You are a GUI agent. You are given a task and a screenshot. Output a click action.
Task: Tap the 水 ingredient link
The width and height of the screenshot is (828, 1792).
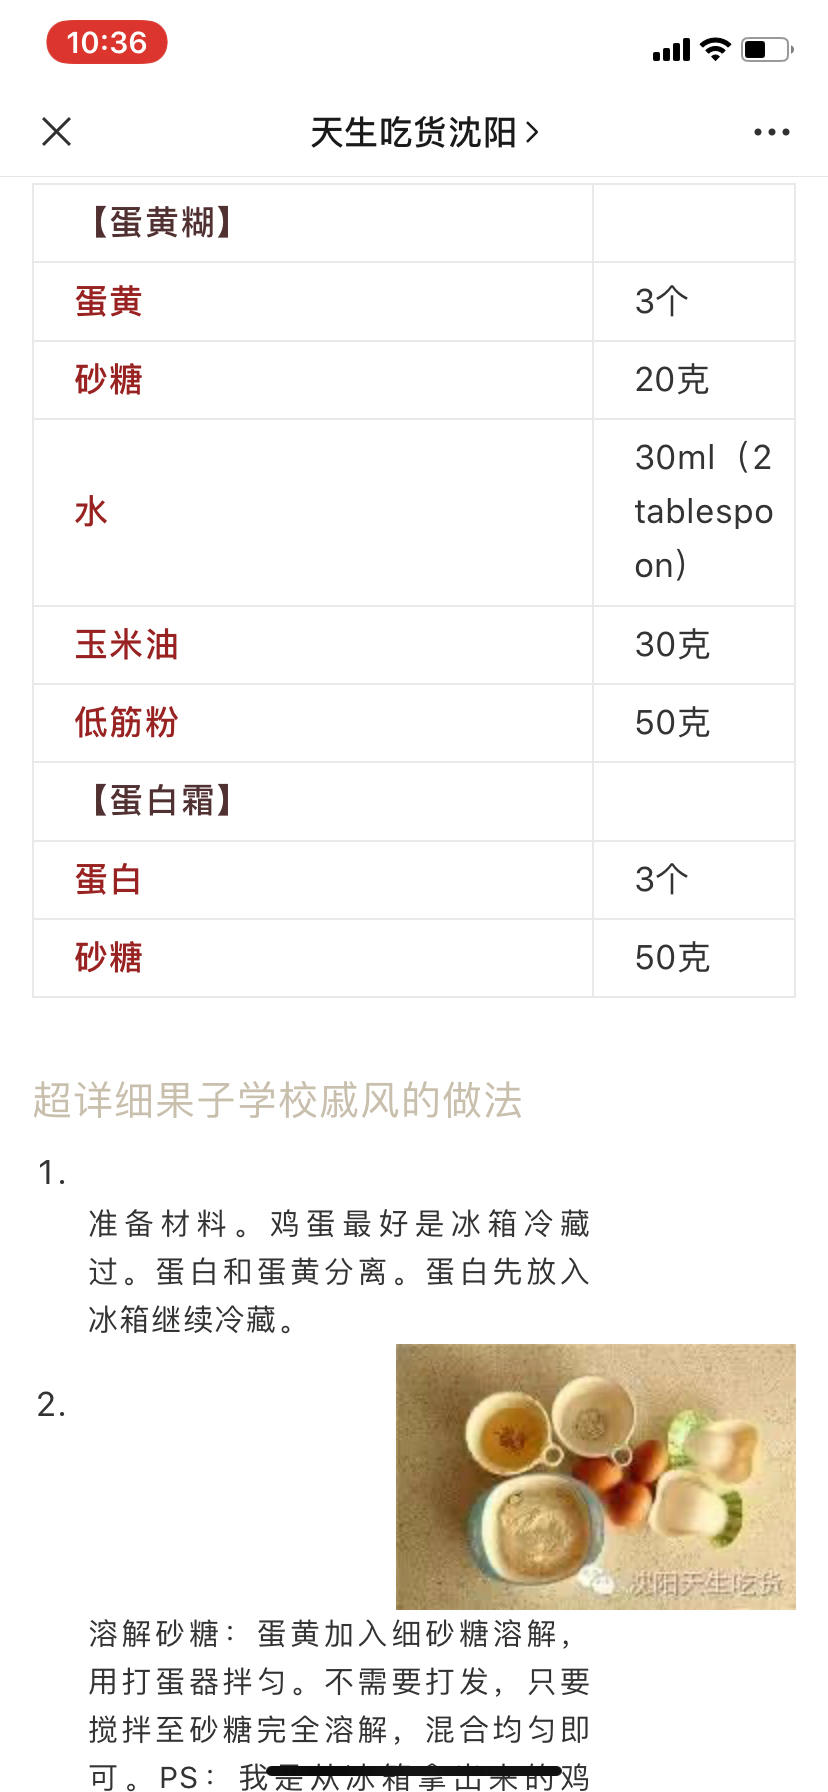point(91,512)
